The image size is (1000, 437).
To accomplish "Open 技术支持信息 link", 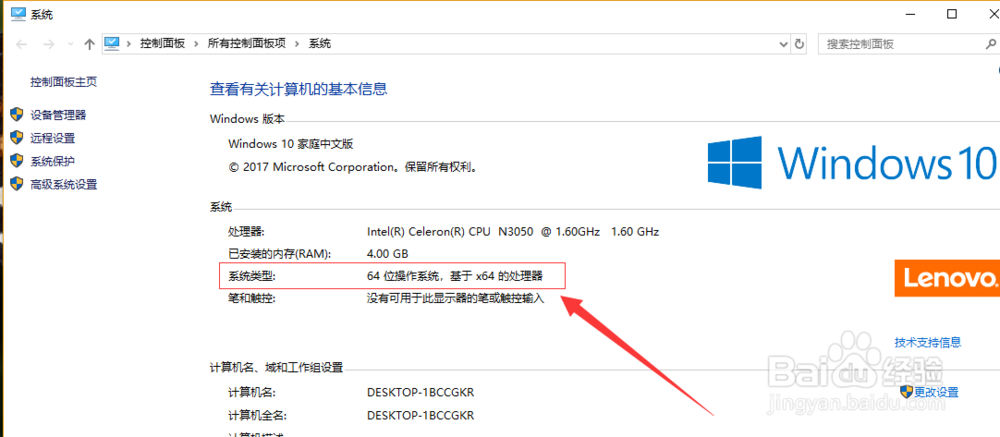I will (927, 343).
